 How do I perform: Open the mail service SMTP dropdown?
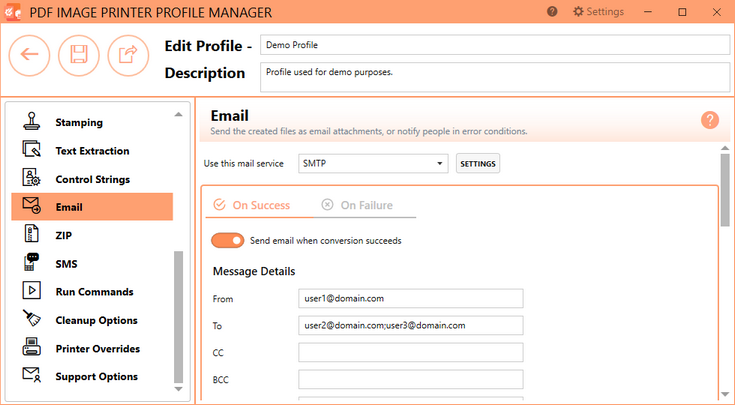pyautogui.click(x=373, y=164)
